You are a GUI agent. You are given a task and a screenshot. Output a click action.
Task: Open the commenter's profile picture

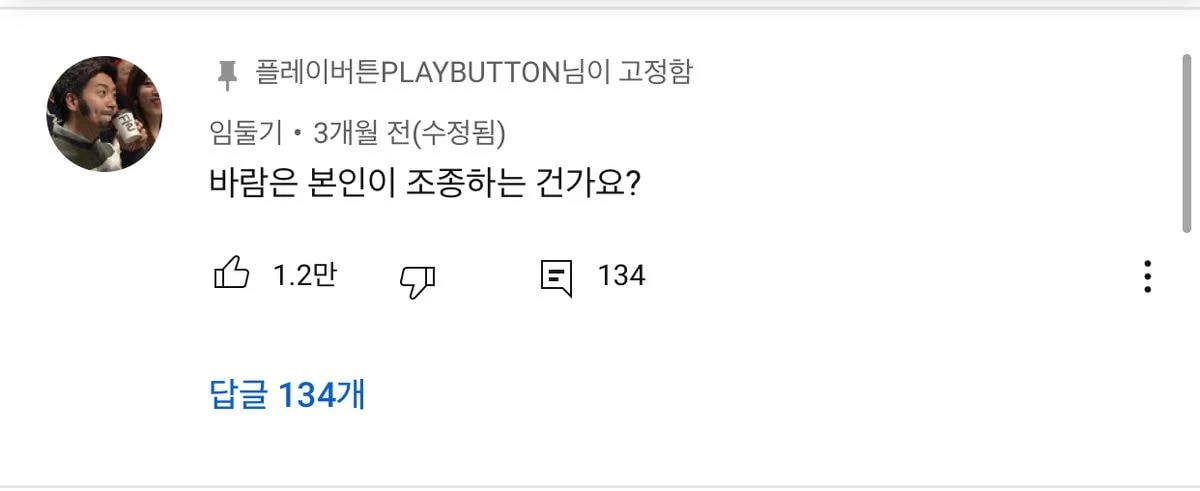point(104,113)
